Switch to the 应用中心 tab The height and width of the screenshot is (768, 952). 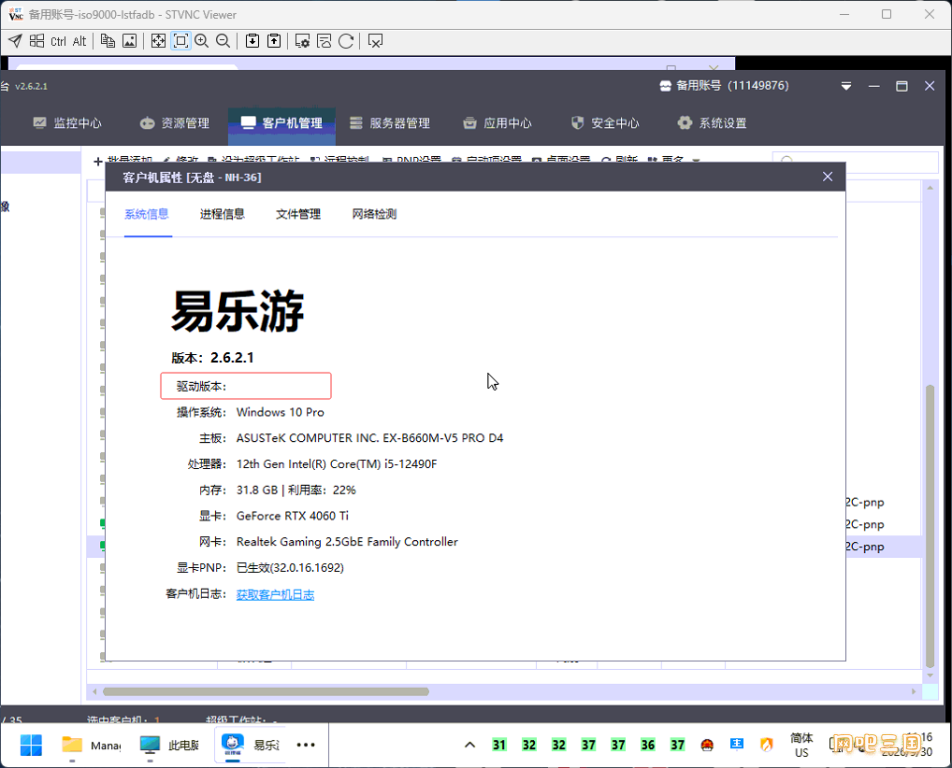[497, 123]
